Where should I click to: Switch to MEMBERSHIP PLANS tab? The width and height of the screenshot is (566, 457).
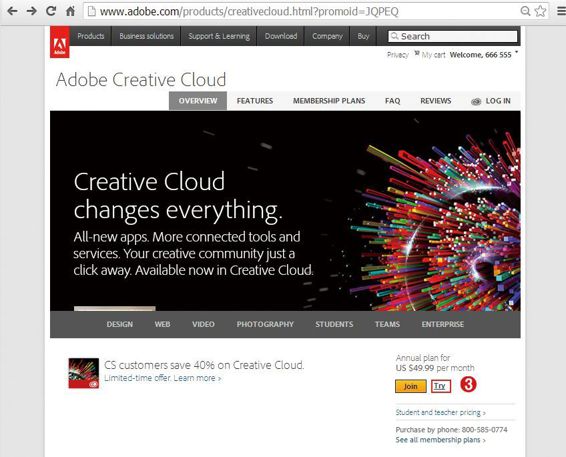pos(329,101)
